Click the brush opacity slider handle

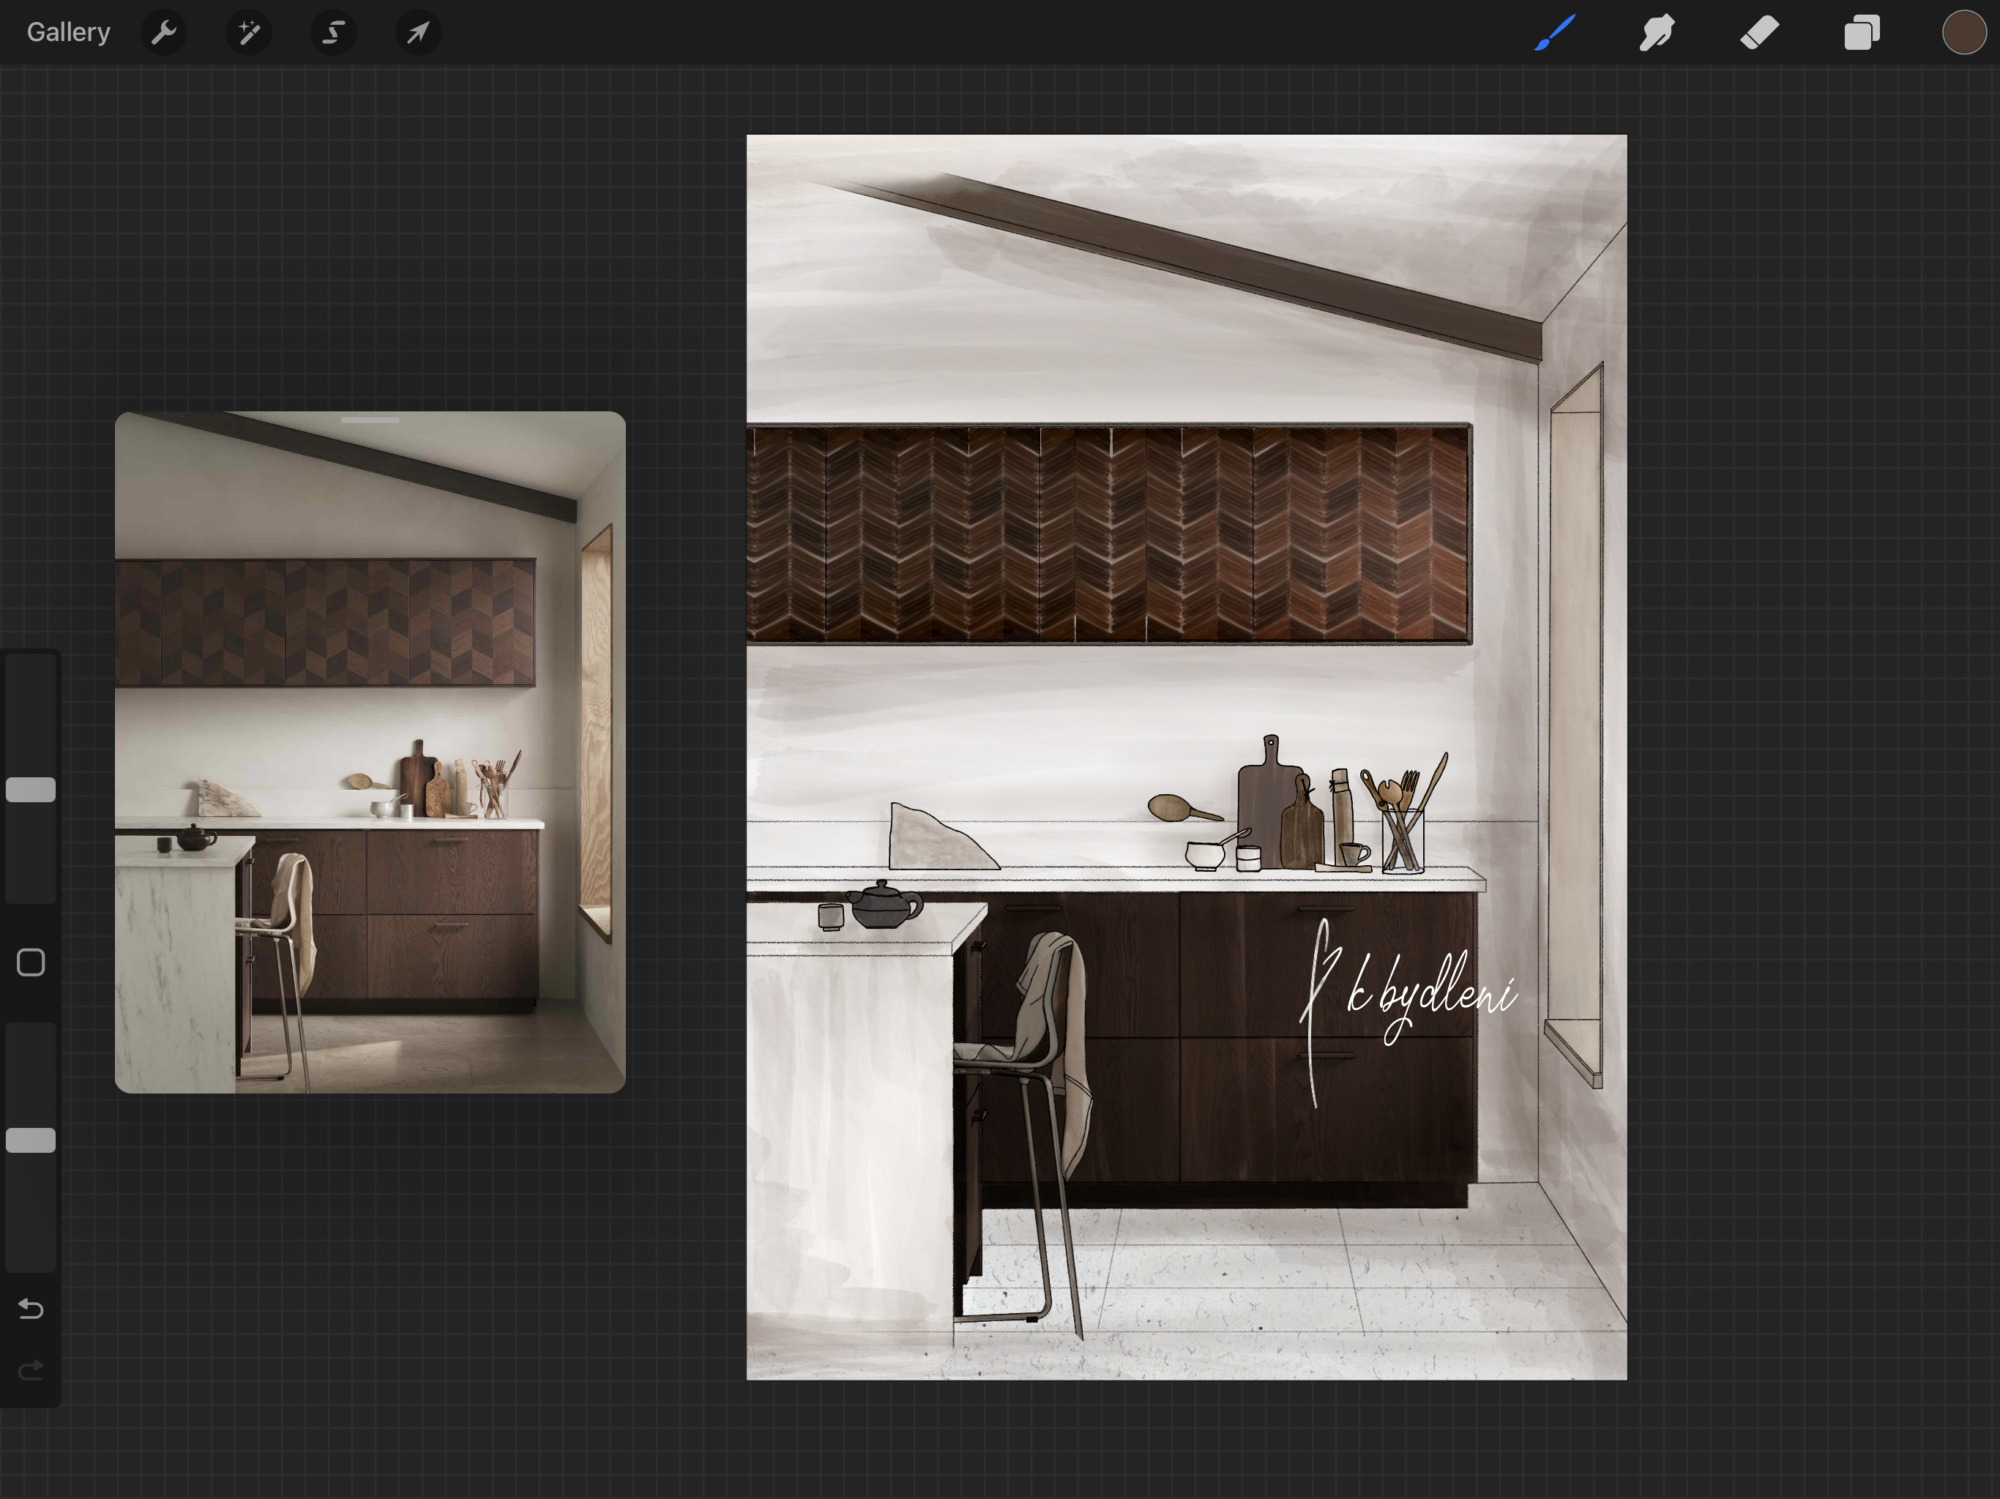tap(31, 1140)
